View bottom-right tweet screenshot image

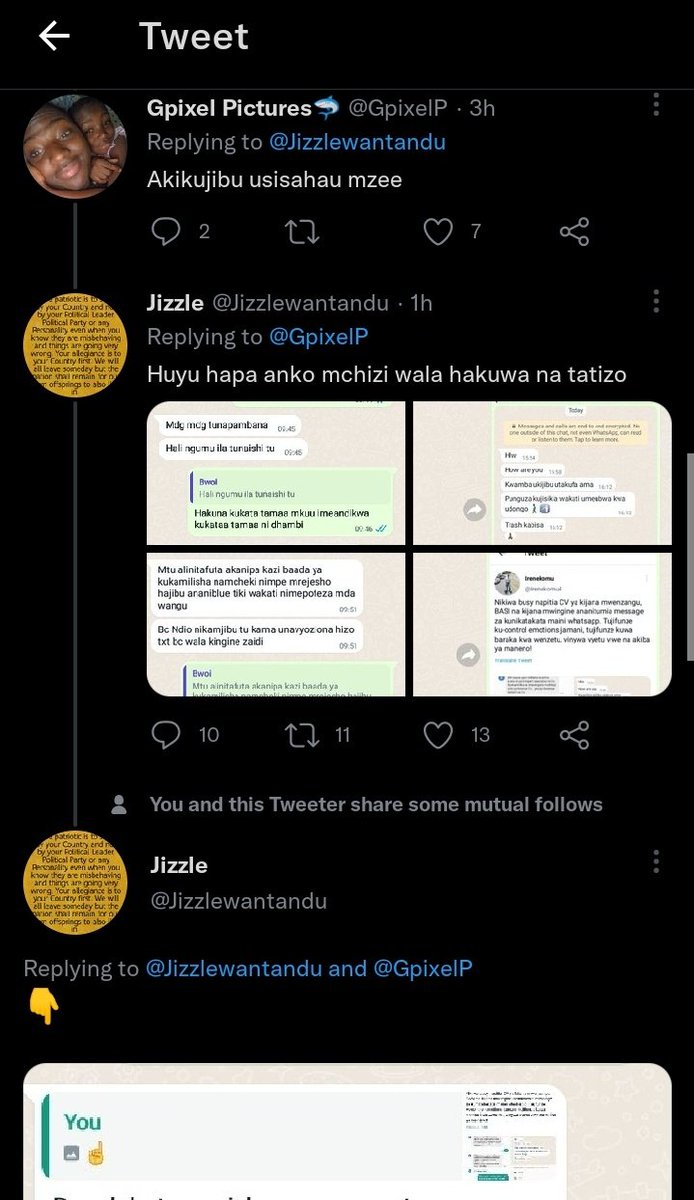tap(542, 624)
